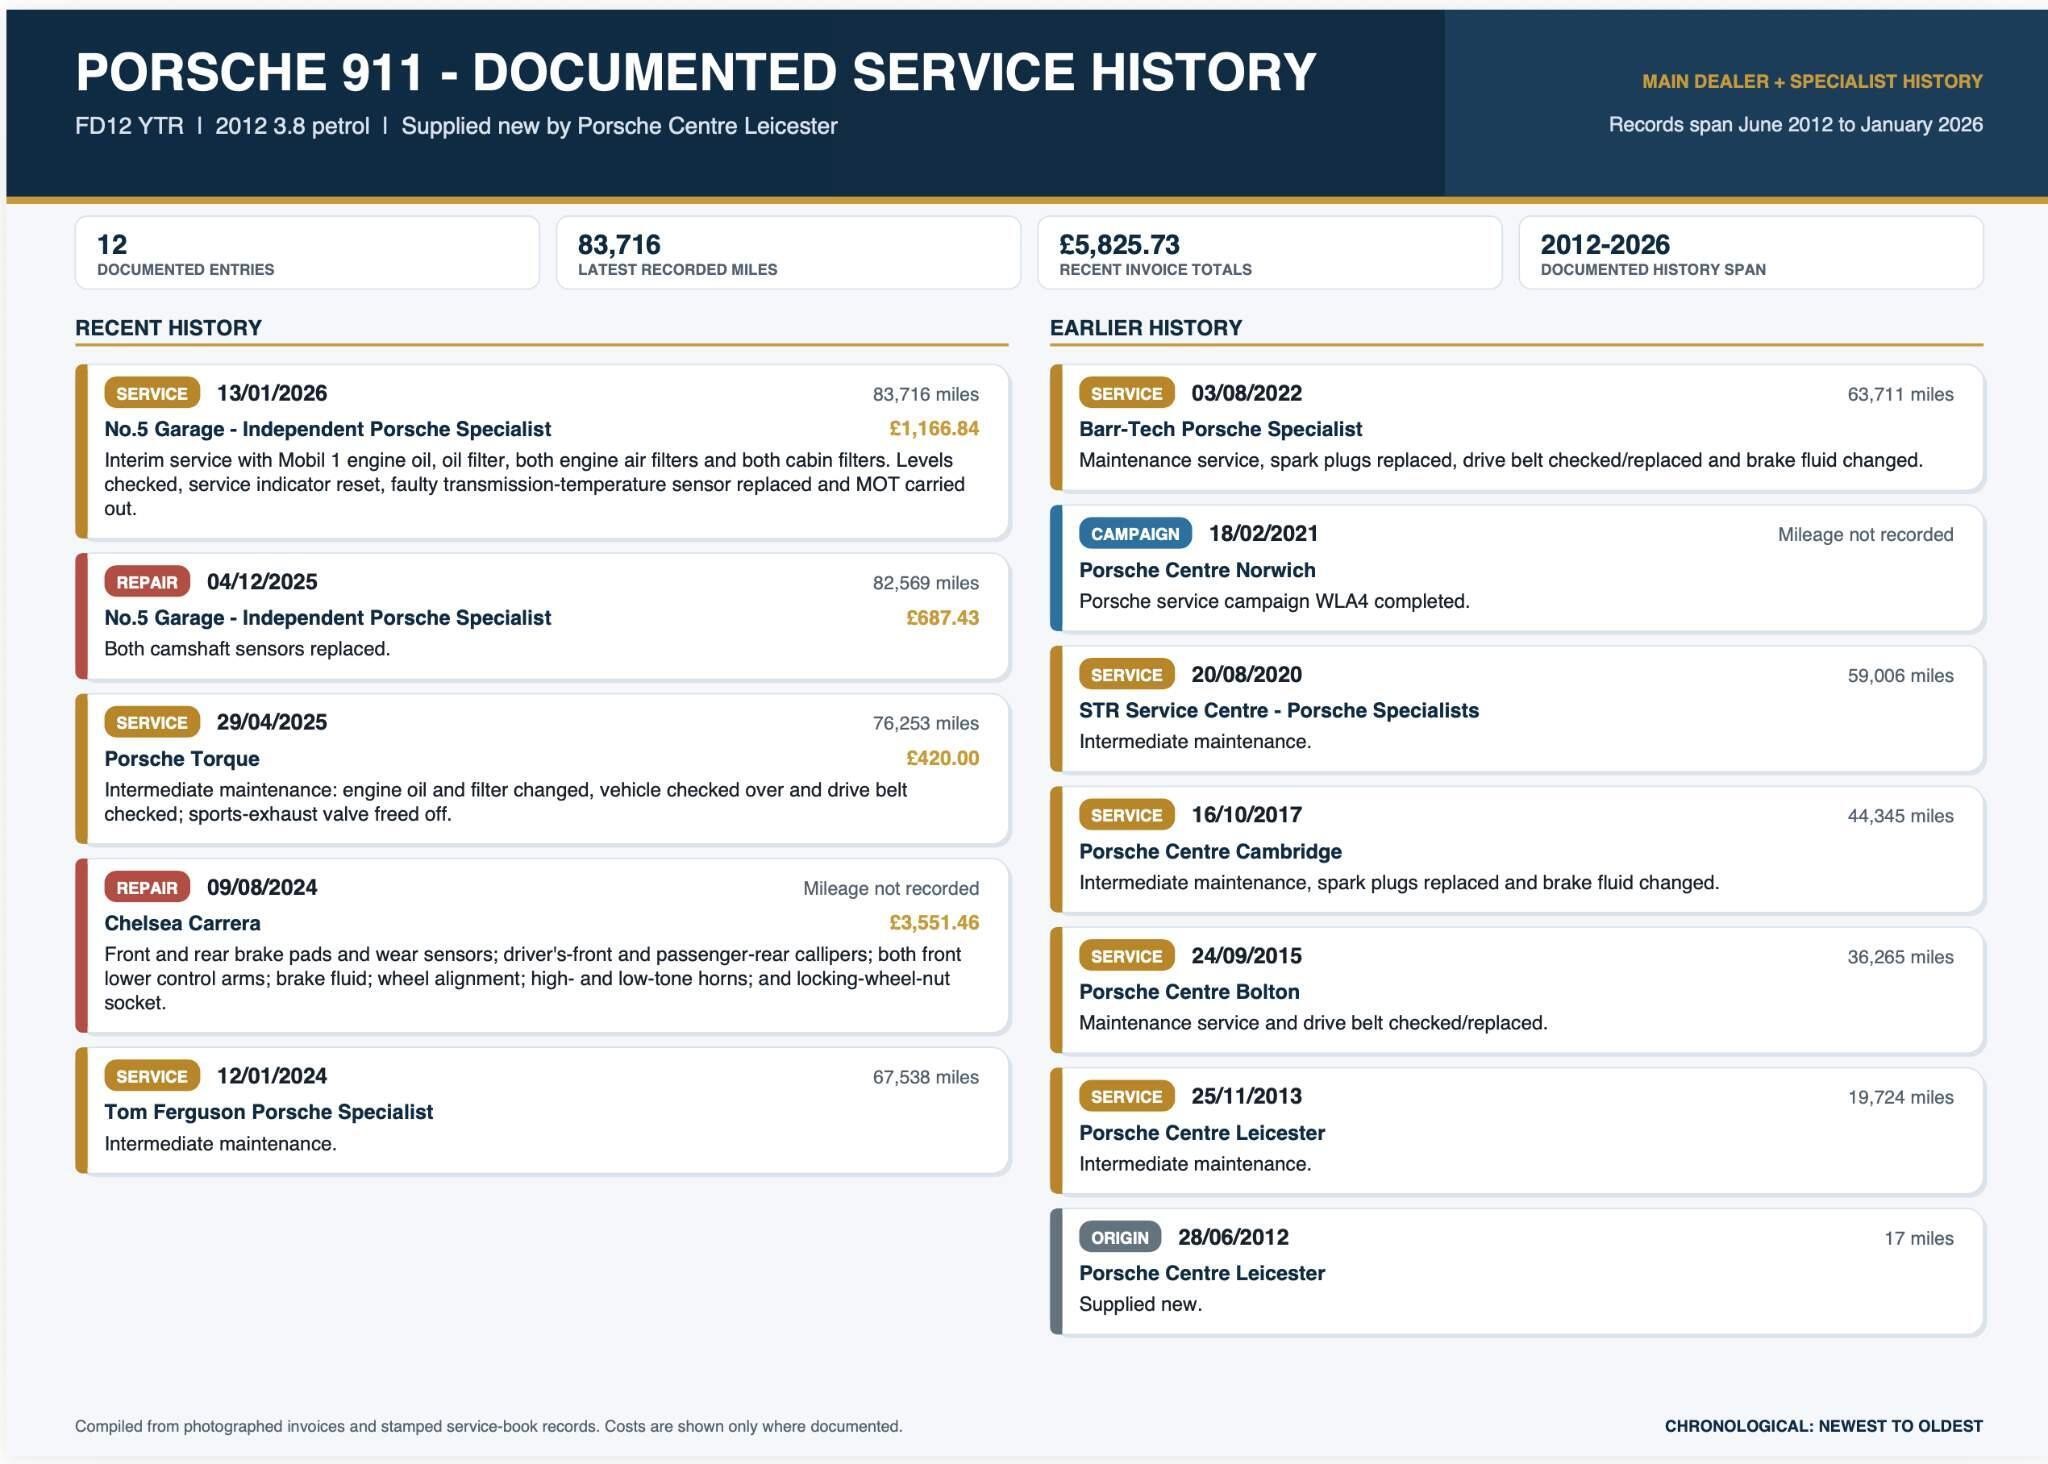Click the 'Porsche Torque' garage name
Viewport: 2048px width, 1464px height.
[182, 759]
